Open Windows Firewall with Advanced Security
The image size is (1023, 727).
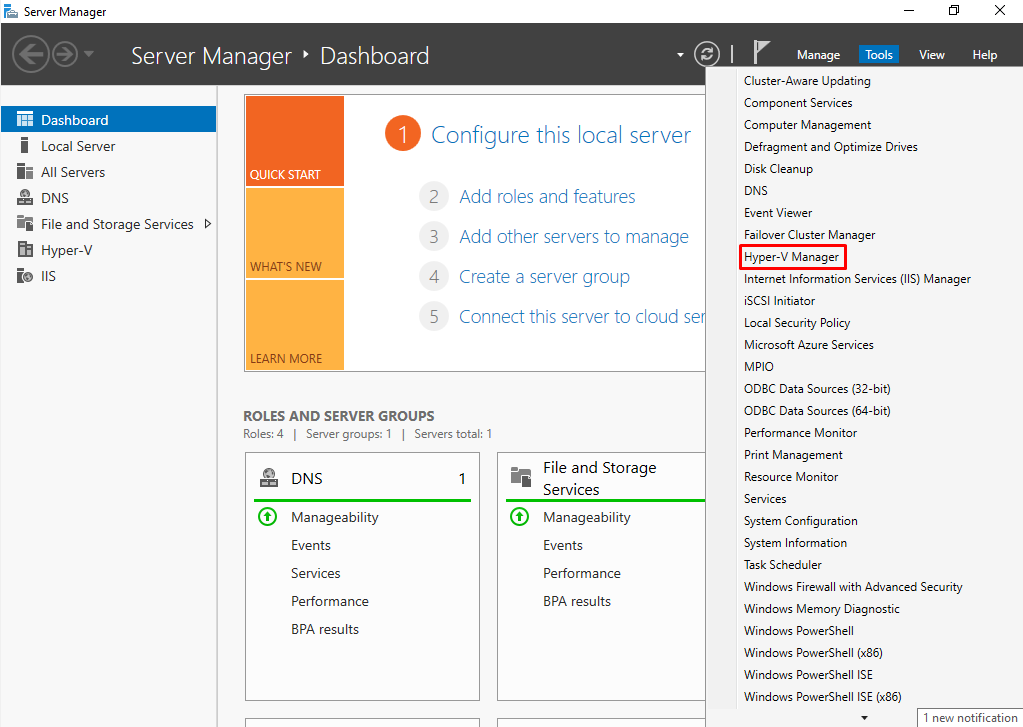853,587
